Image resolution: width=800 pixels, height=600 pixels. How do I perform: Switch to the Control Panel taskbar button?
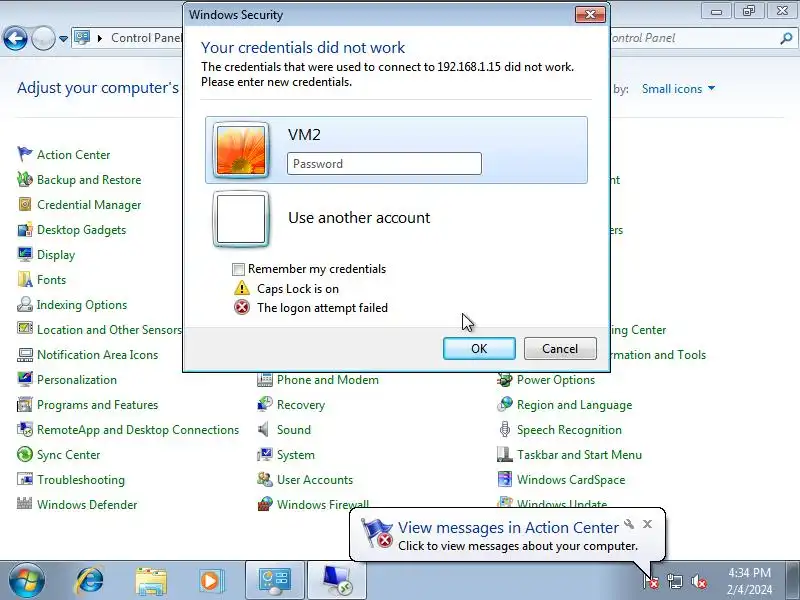(275, 581)
